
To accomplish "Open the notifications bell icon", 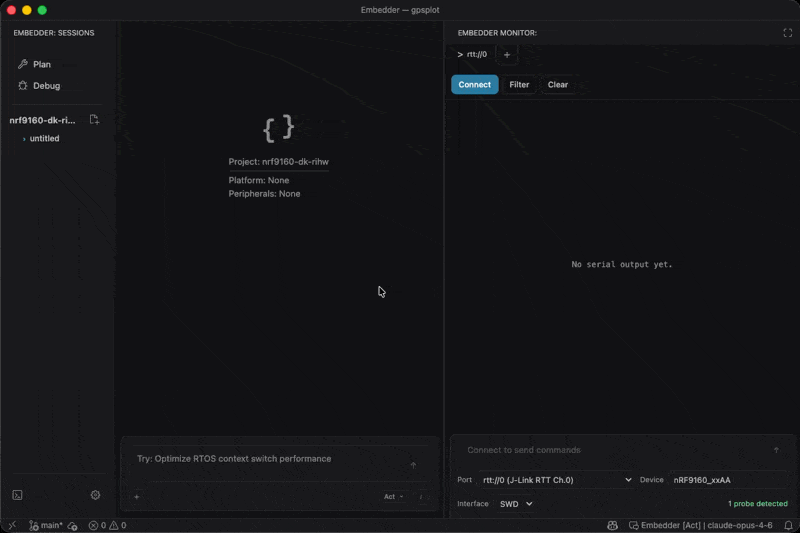I will (x=789, y=525).
